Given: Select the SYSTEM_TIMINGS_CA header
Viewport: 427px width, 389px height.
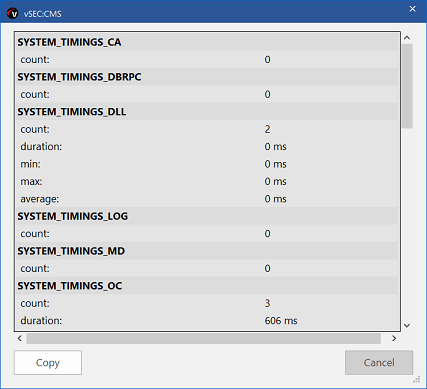Looking at the screenshot, I should click(x=207, y=42).
